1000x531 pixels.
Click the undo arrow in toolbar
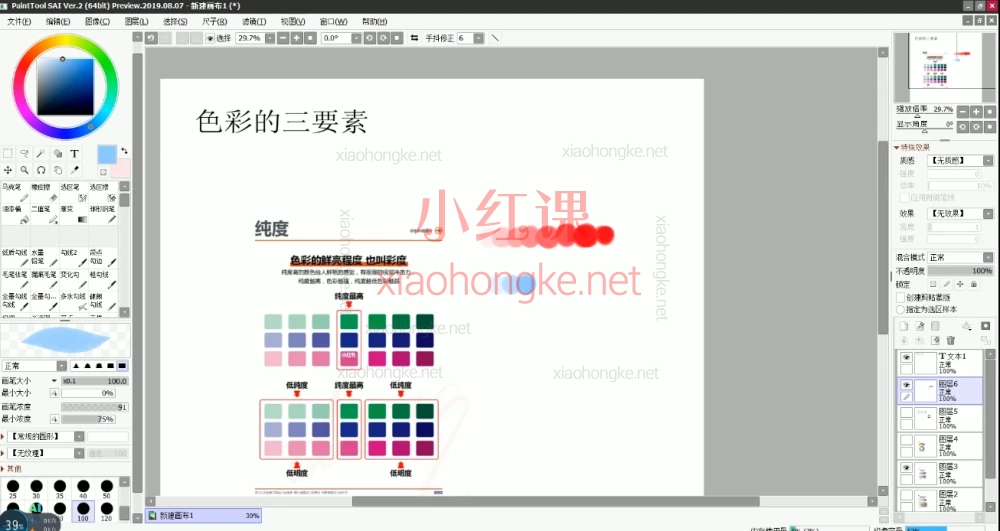pyautogui.click(x=151, y=38)
